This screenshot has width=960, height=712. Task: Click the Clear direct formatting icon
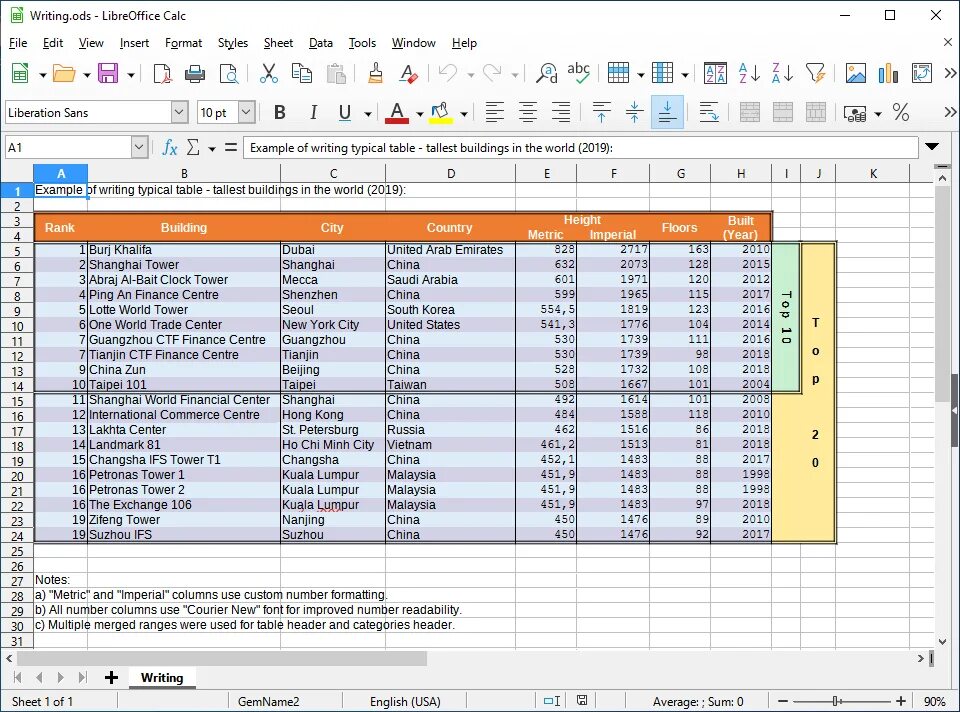408,74
